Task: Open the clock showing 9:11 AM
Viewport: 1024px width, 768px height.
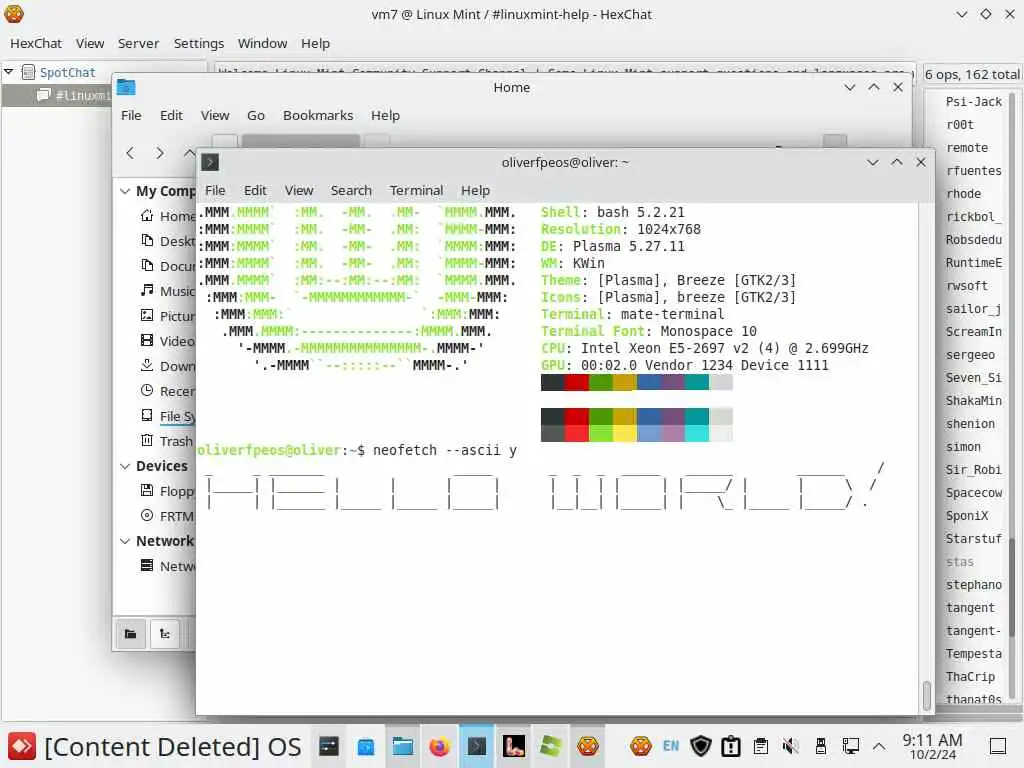Action: point(932,746)
